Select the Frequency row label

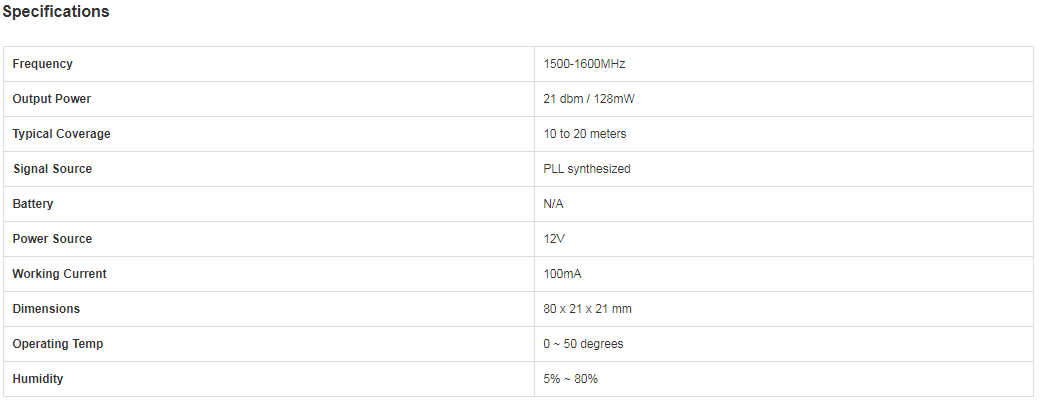pos(42,64)
